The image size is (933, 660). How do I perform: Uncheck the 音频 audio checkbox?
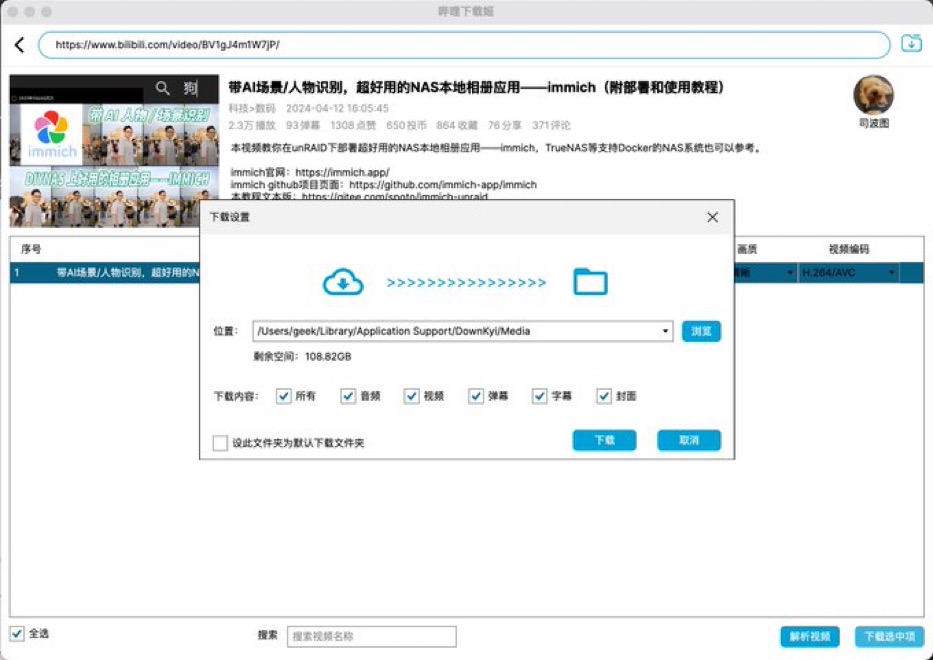point(348,396)
